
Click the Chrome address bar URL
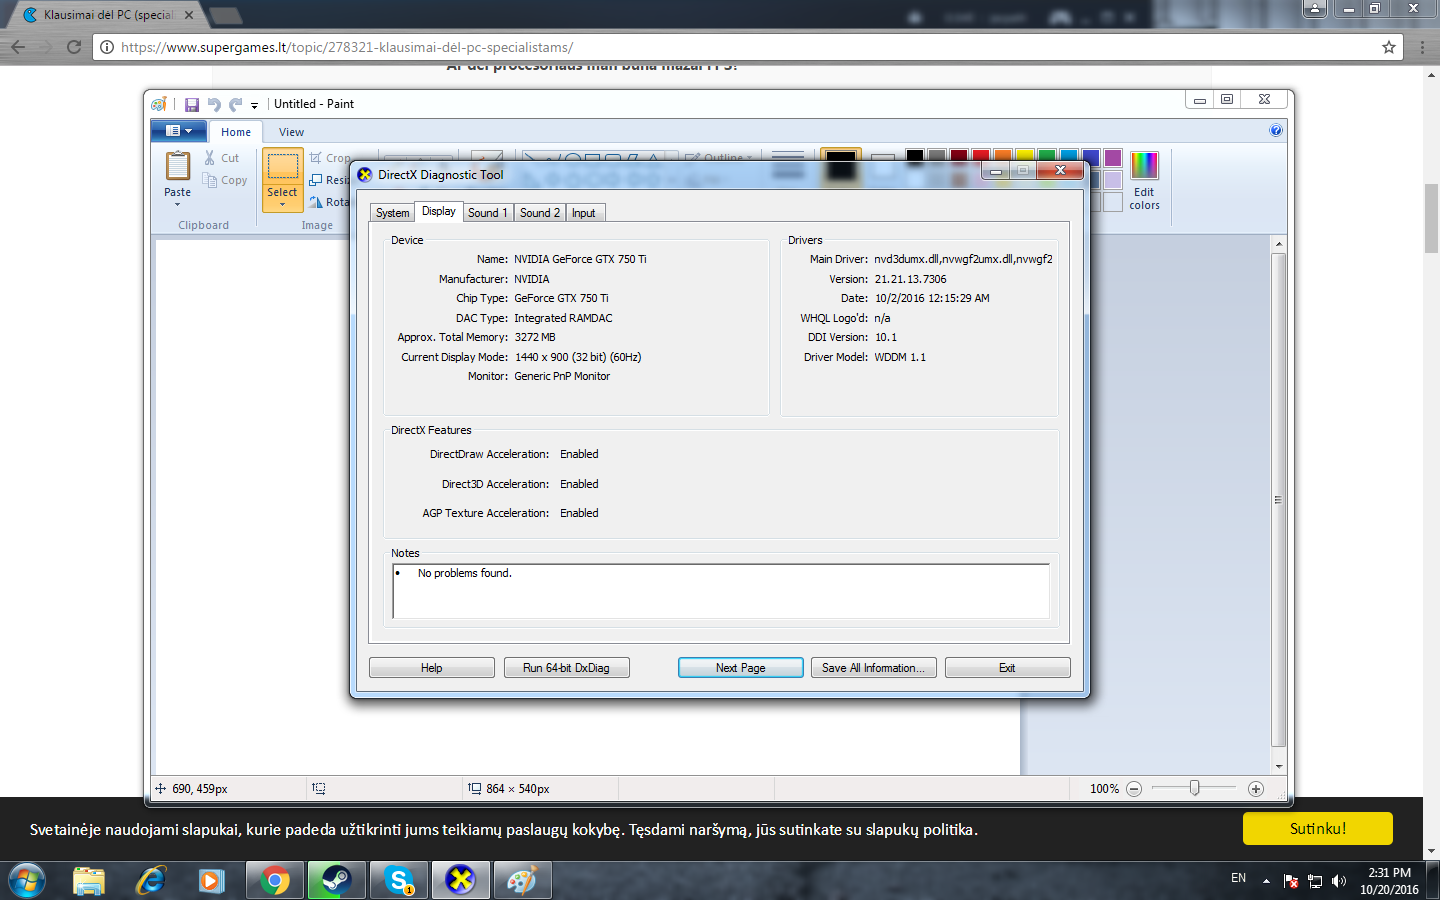pos(347,47)
